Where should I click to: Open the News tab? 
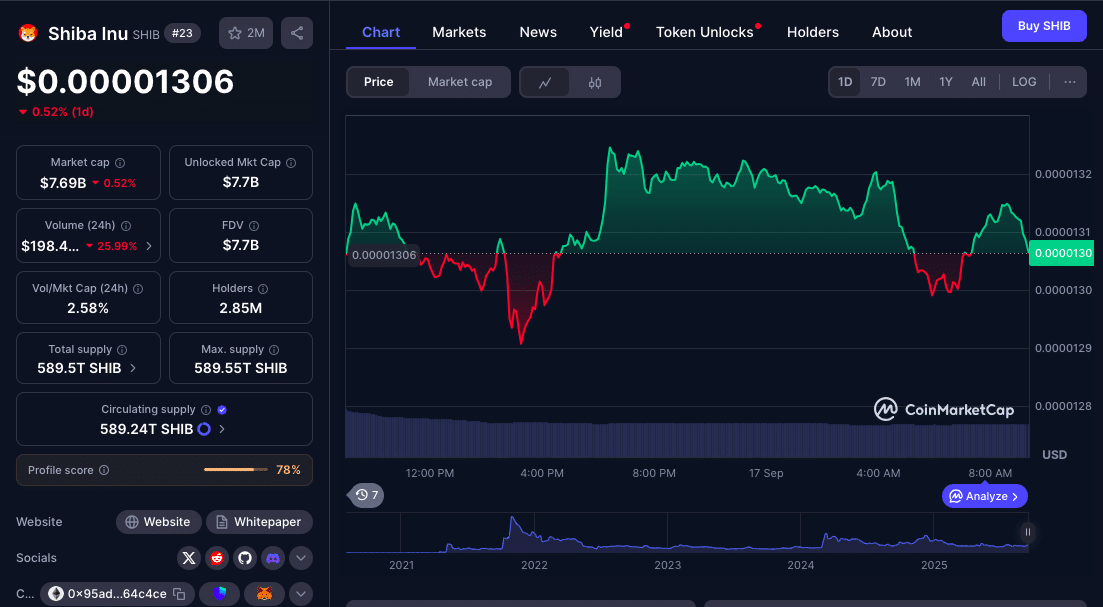538,32
